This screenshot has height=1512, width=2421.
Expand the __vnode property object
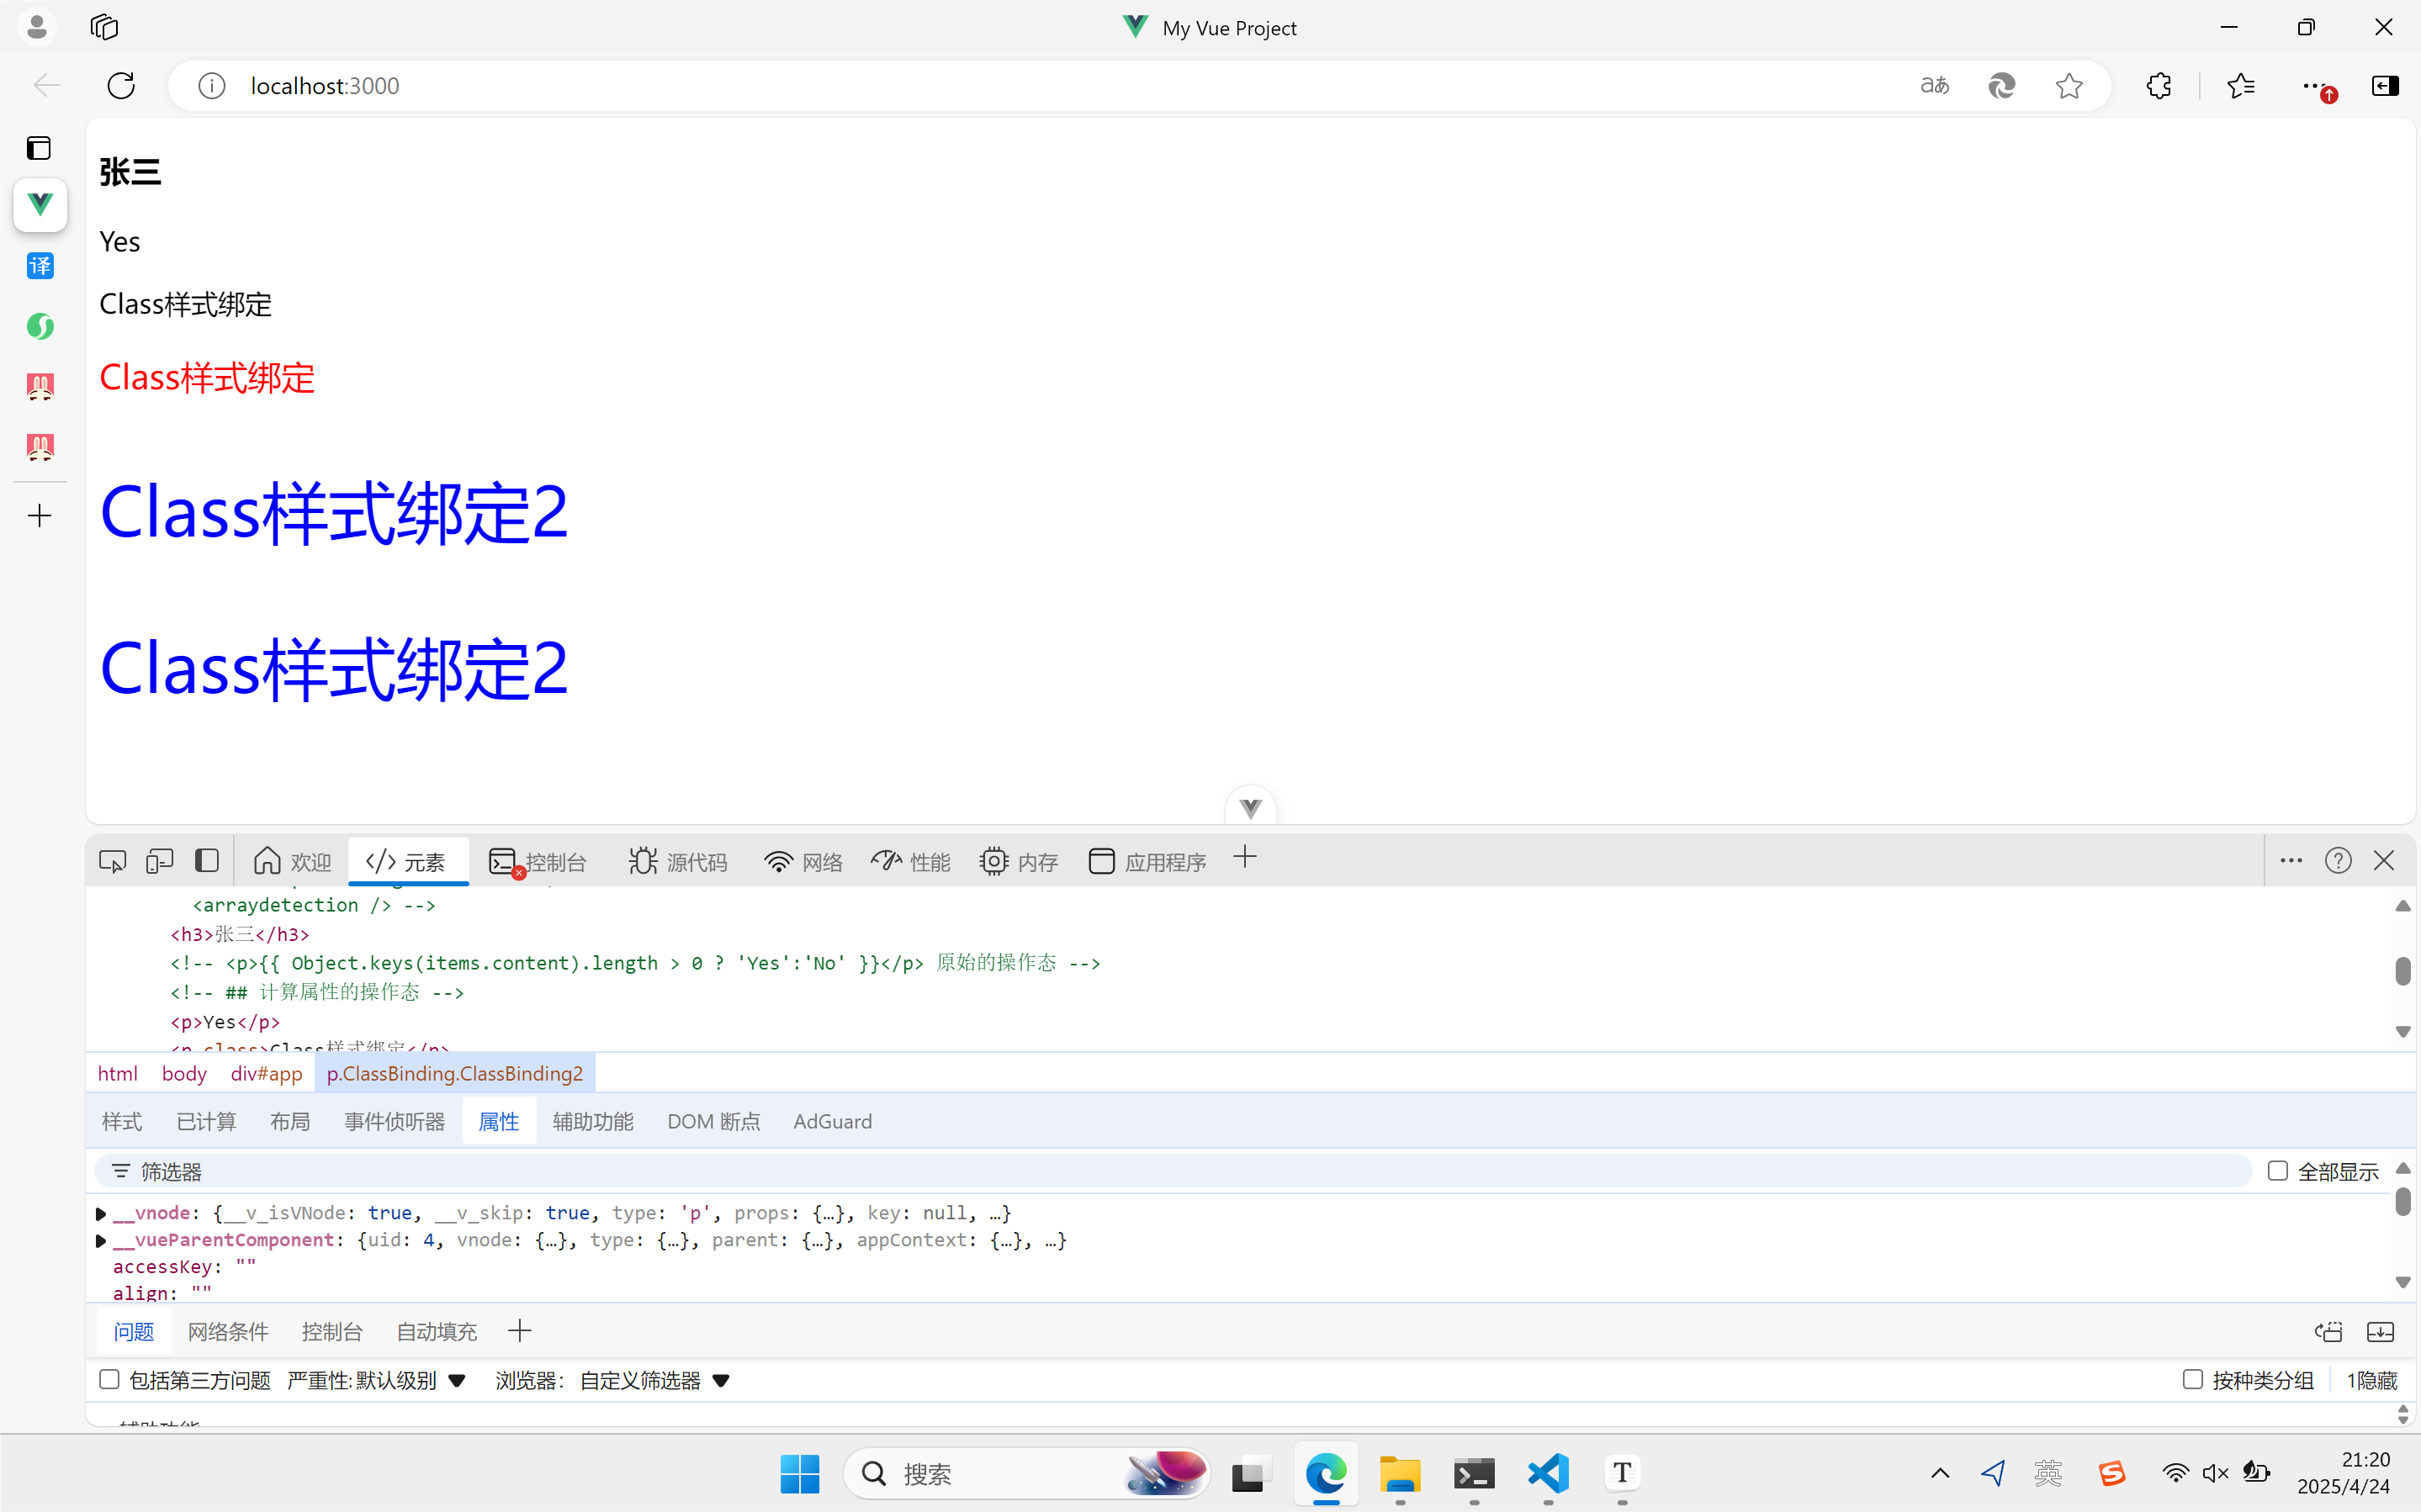click(101, 1214)
